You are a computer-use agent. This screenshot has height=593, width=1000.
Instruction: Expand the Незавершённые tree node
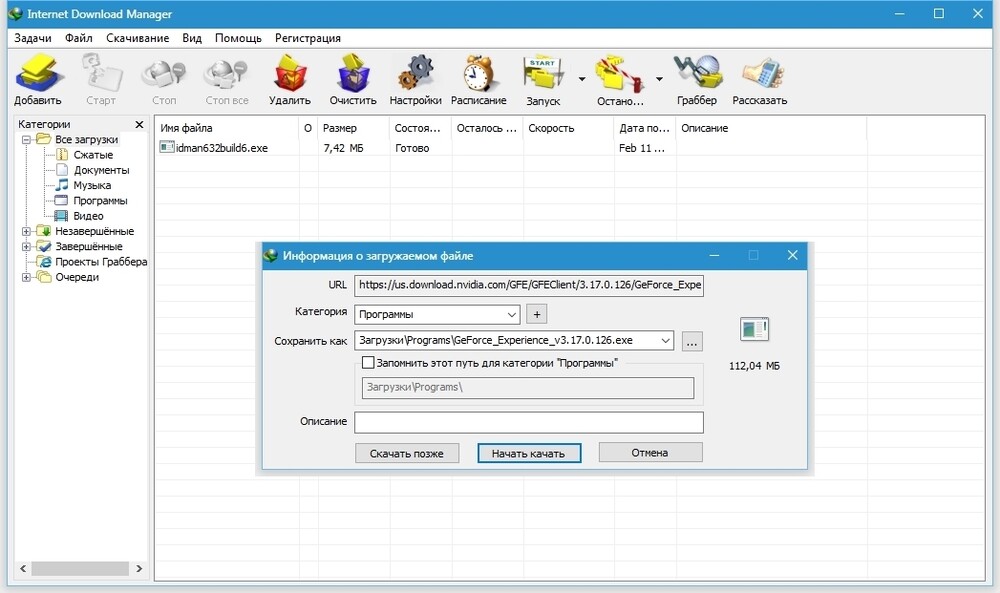[27, 231]
